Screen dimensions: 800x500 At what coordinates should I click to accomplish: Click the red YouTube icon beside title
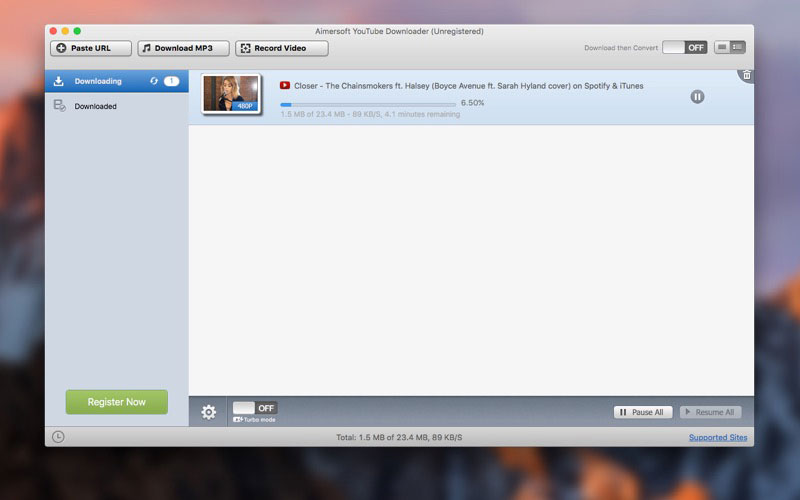[x=285, y=86]
